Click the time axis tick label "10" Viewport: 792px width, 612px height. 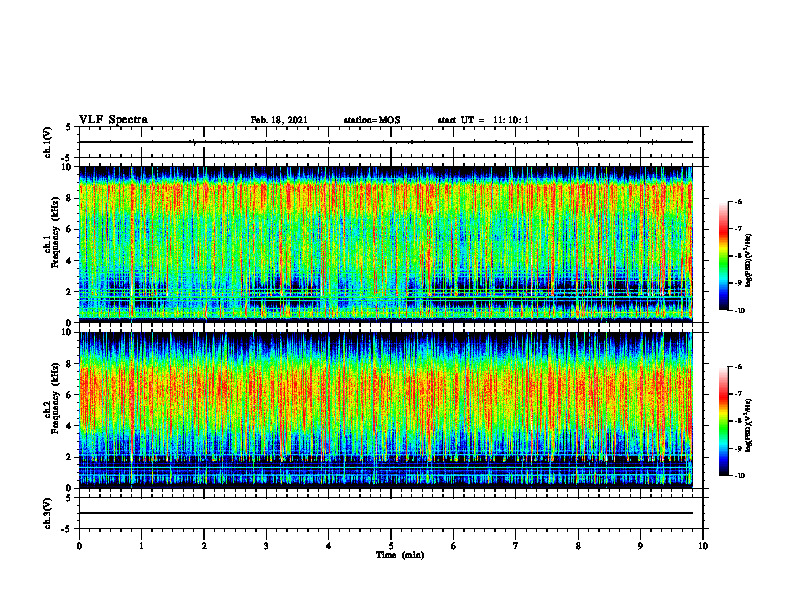(703, 546)
